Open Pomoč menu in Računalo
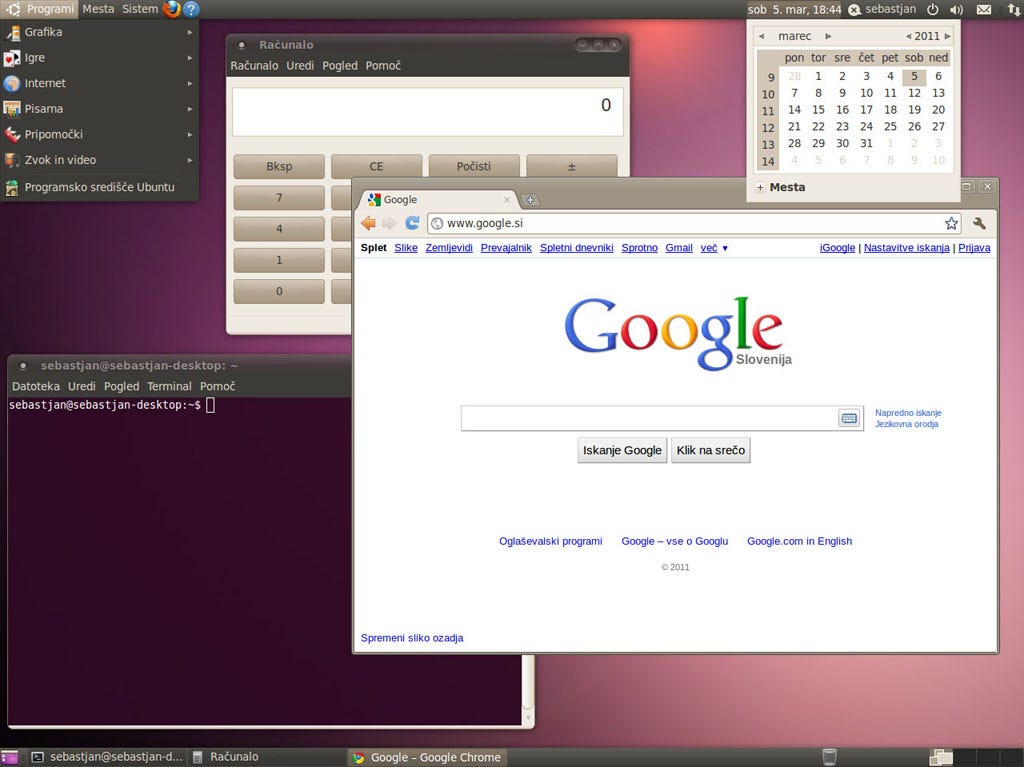 (x=383, y=65)
